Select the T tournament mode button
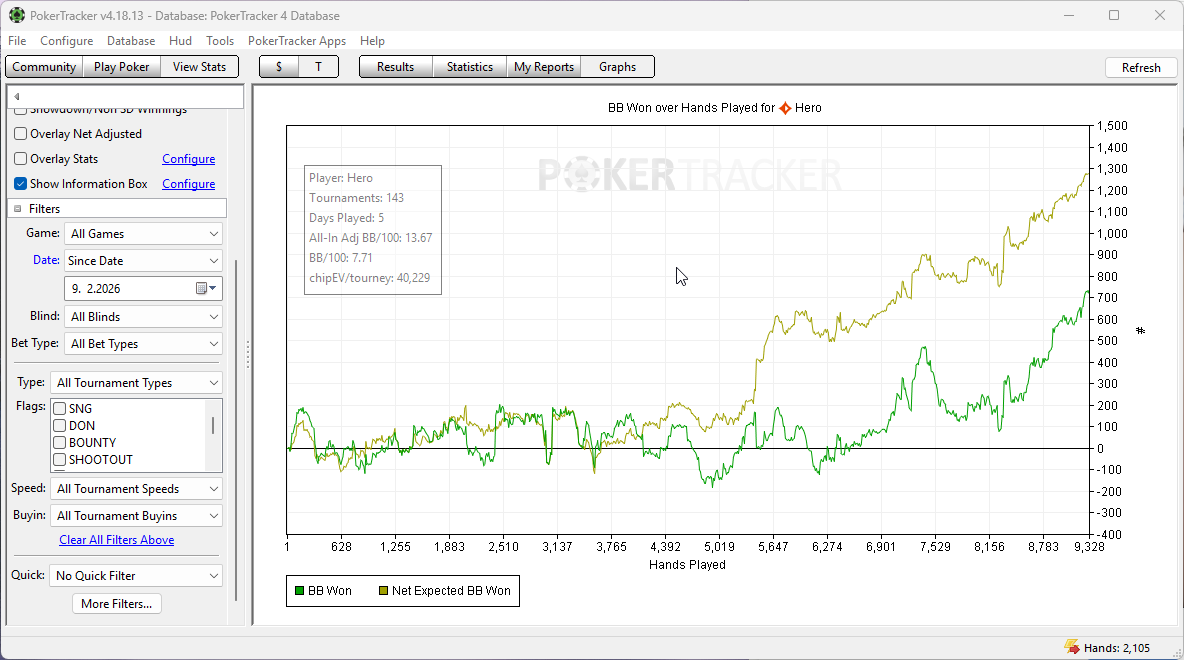This screenshot has width=1184, height=660. point(319,67)
